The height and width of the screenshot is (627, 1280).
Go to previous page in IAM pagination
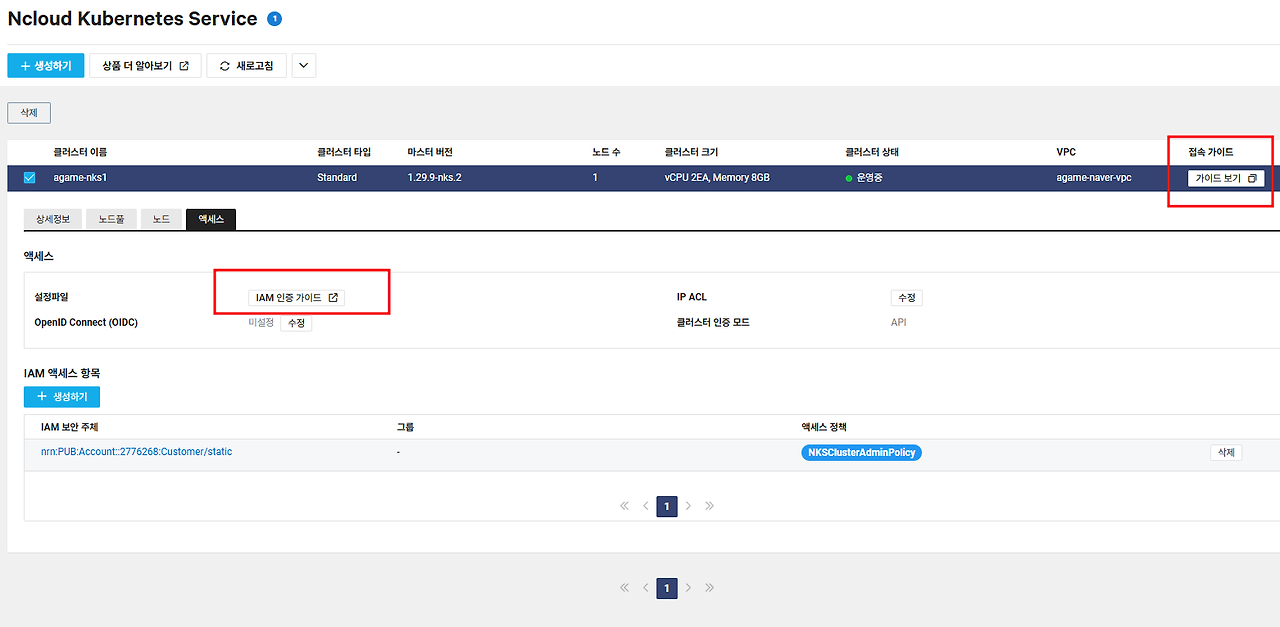(x=646, y=506)
